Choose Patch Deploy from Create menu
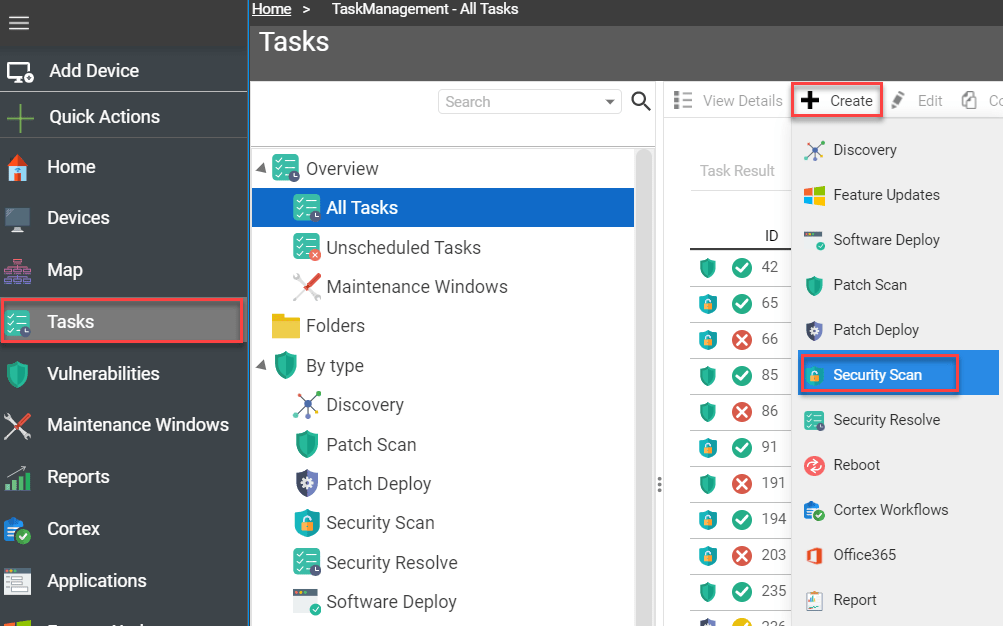 pos(896,330)
